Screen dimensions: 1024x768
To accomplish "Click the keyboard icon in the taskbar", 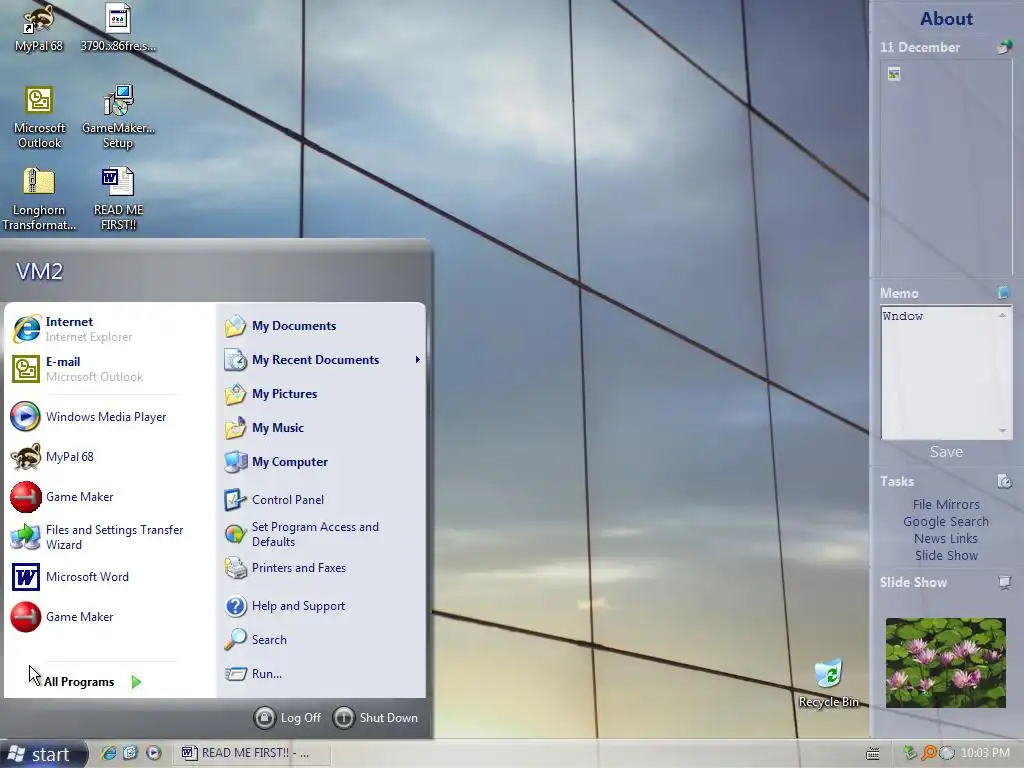I will tap(872, 754).
